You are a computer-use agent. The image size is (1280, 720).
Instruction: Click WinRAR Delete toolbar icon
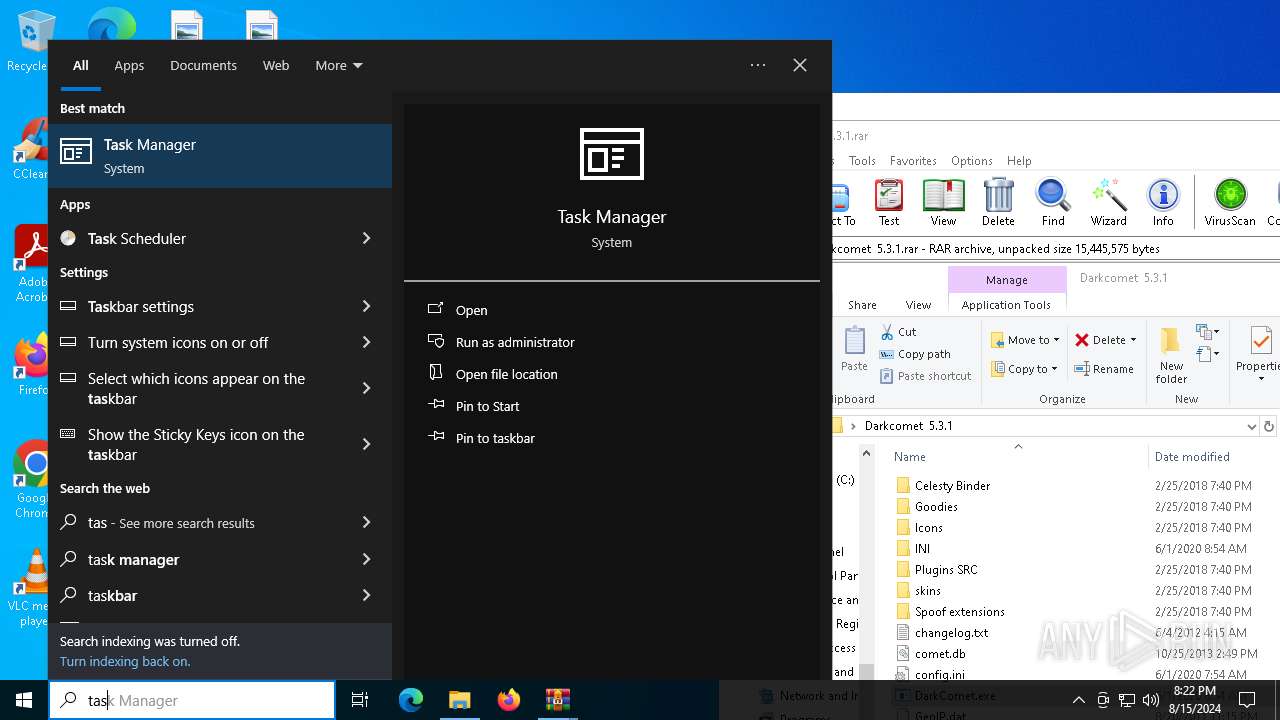998,203
